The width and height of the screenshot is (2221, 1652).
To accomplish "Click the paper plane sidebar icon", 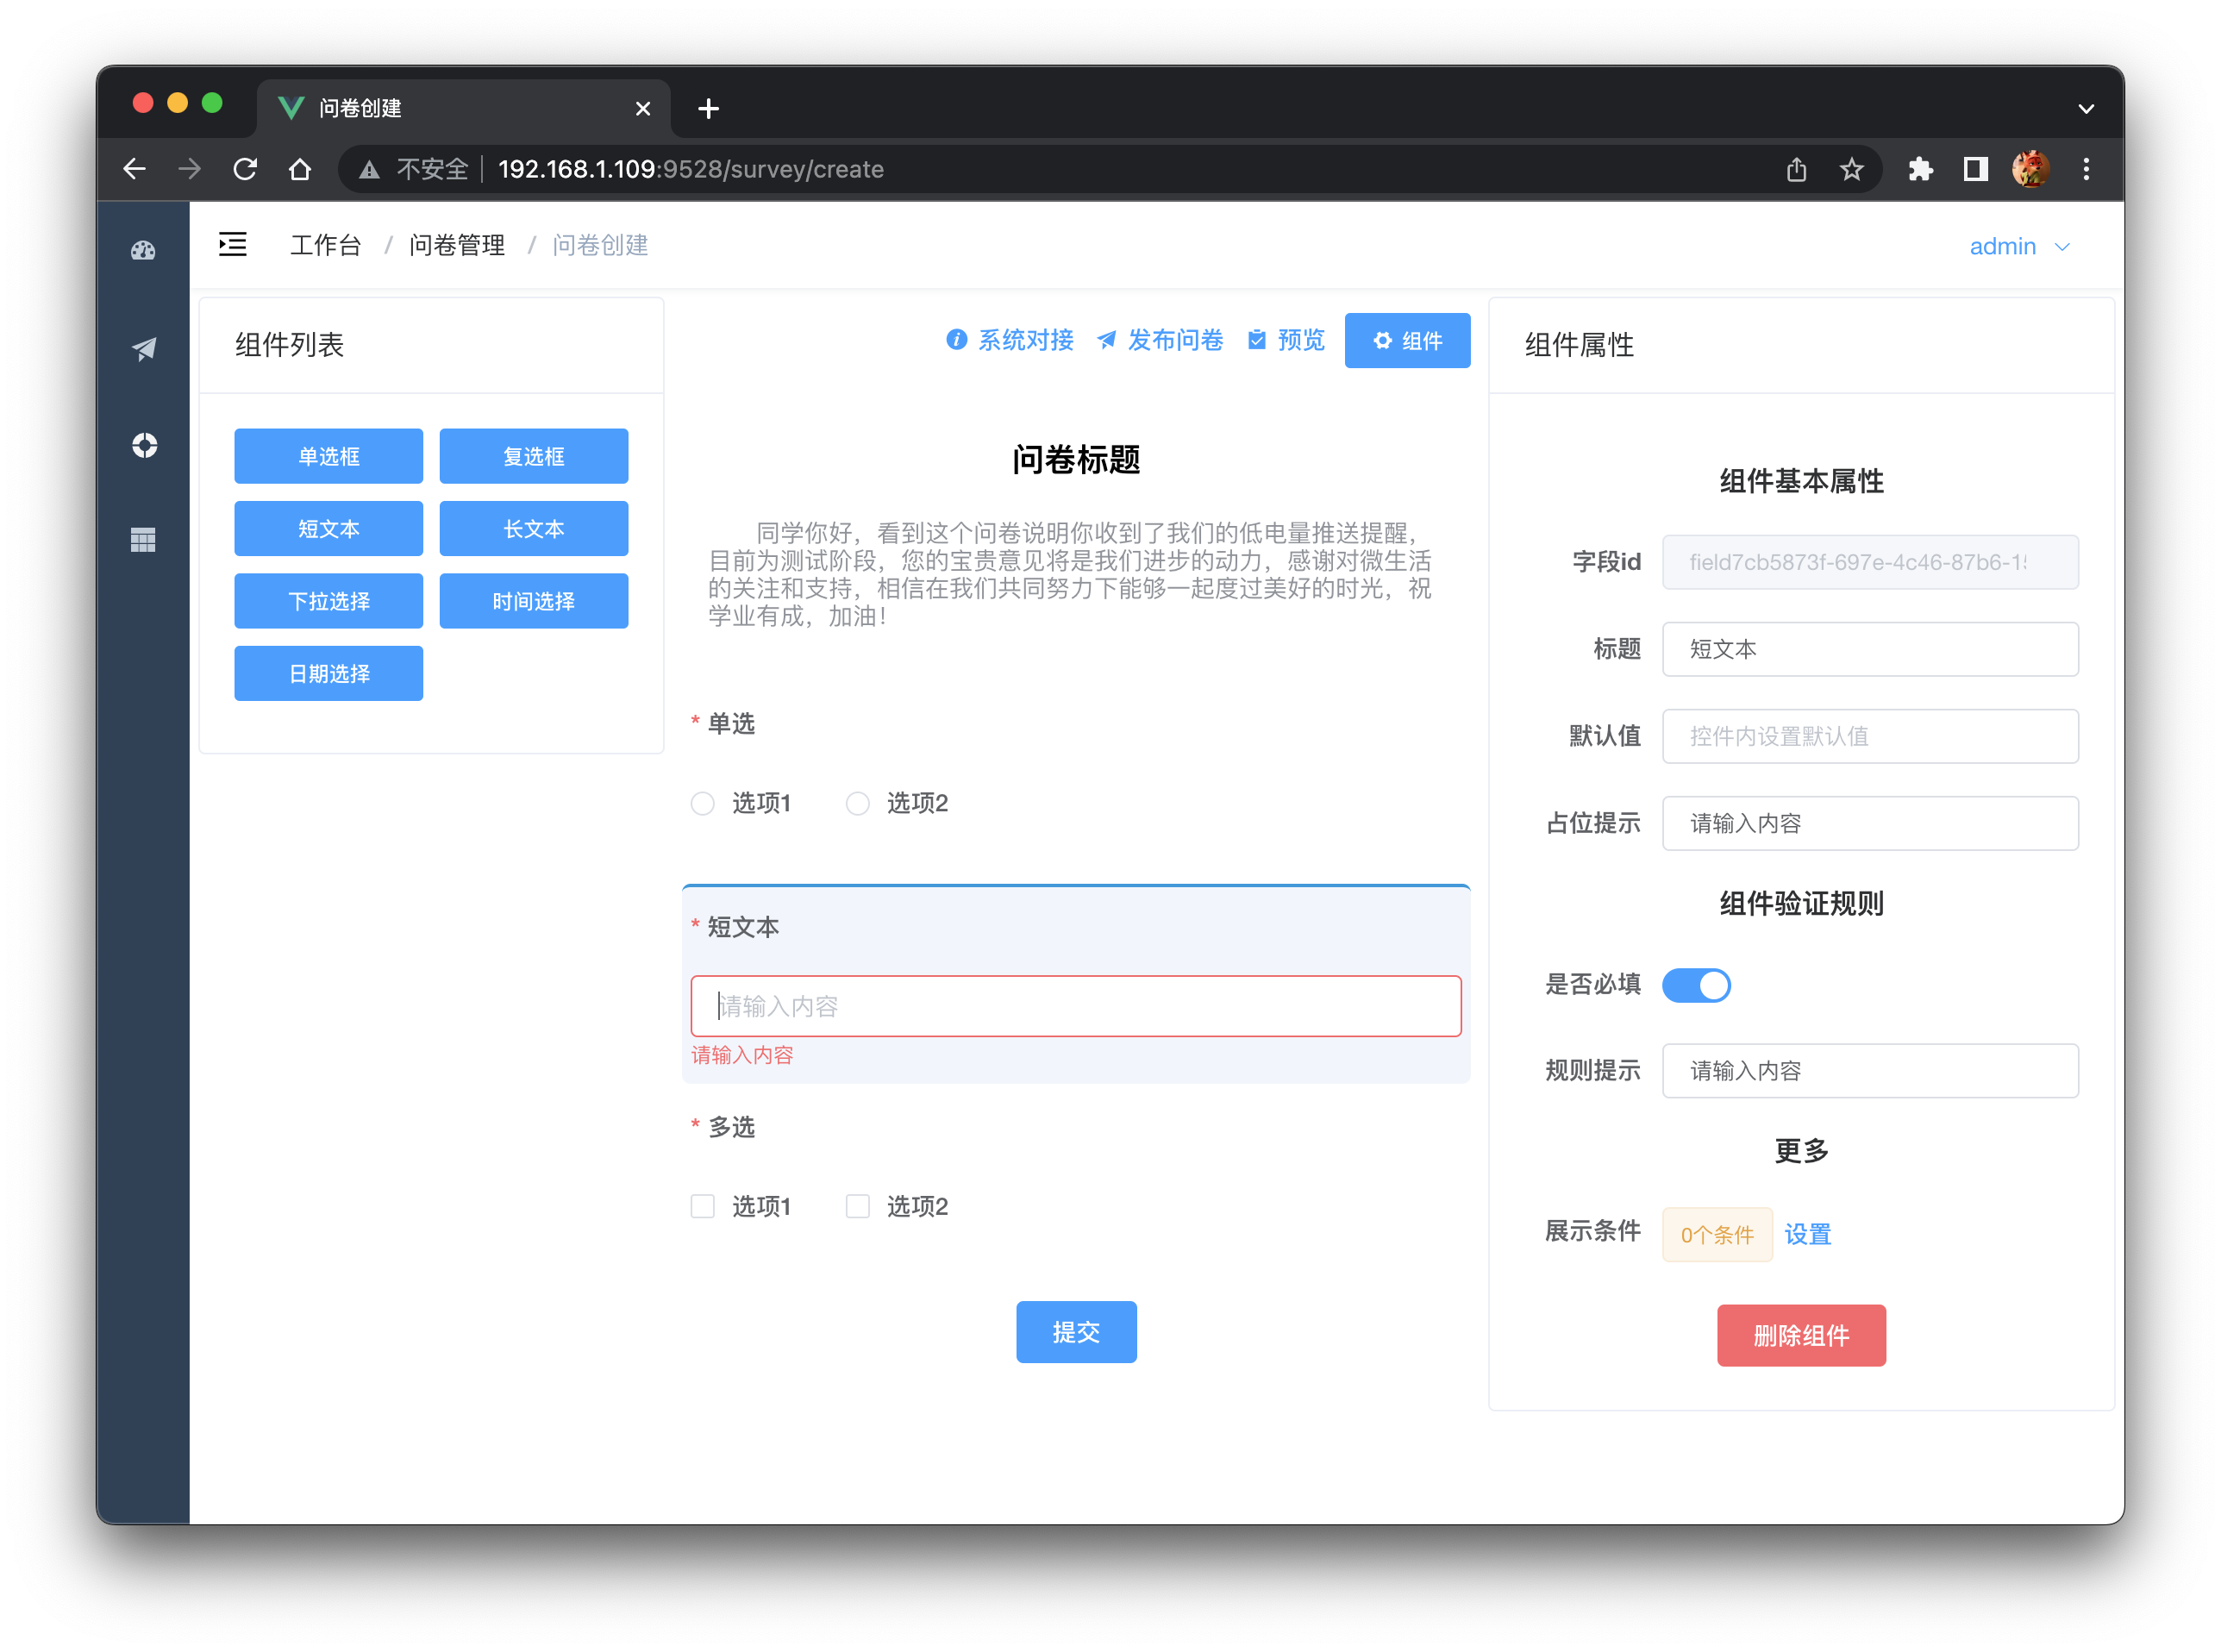I will 143,349.
